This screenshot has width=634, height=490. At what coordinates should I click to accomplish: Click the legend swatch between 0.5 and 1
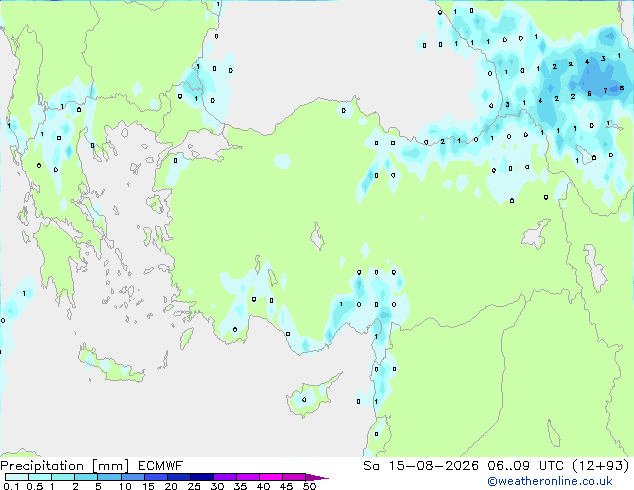click(x=40, y=477)
